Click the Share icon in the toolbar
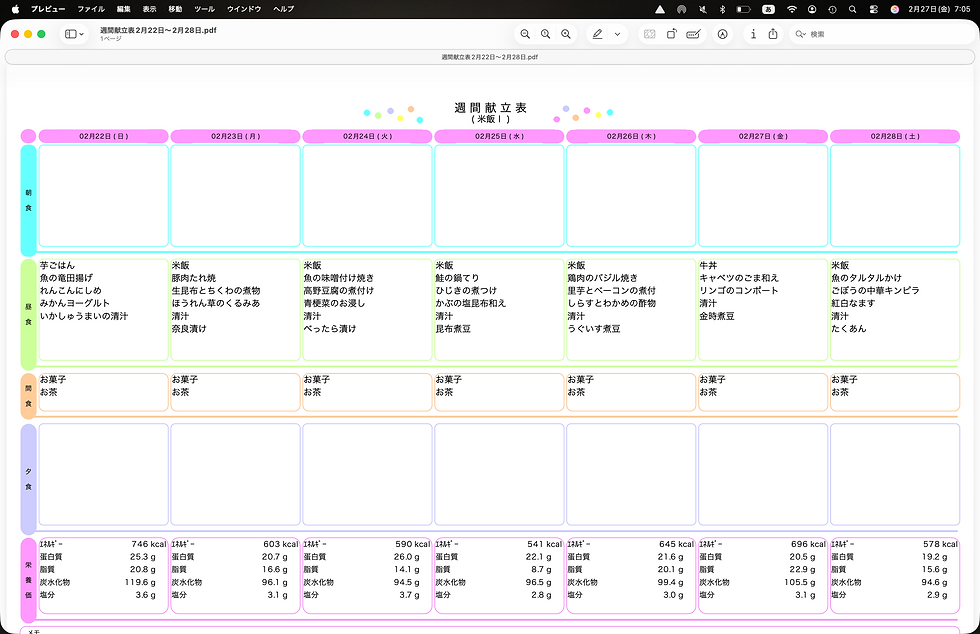 pos(773,34)
